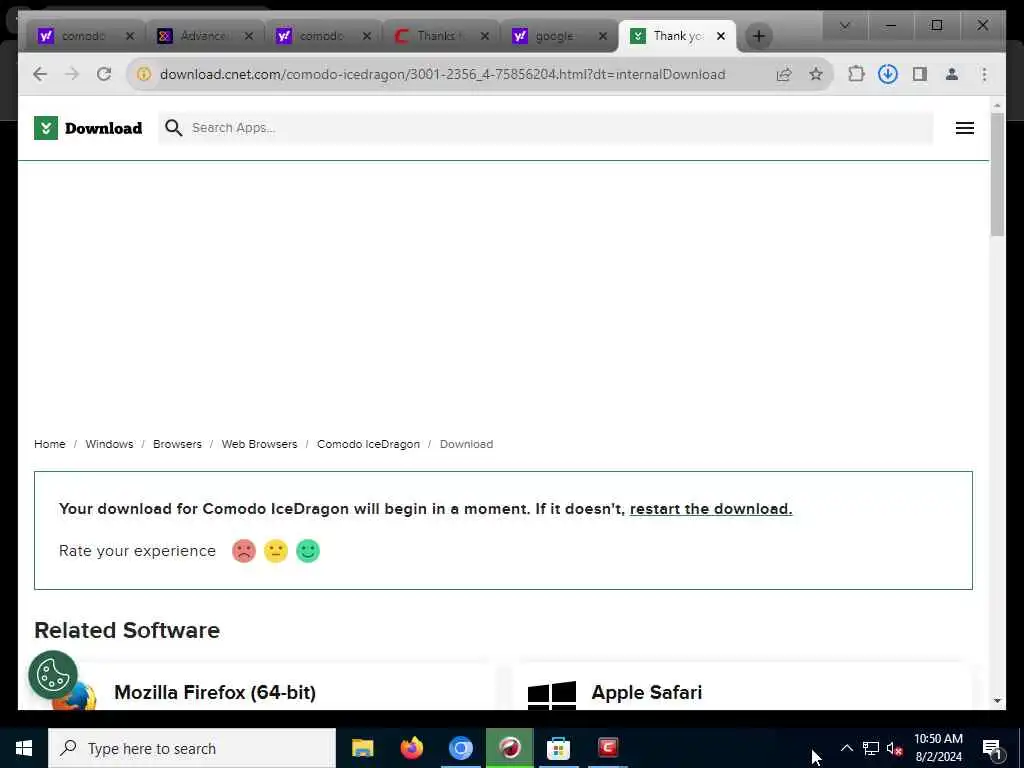The height and width of the screenshot is (768, 1024).
Task: Open a new tab
Action: point(758,36)
